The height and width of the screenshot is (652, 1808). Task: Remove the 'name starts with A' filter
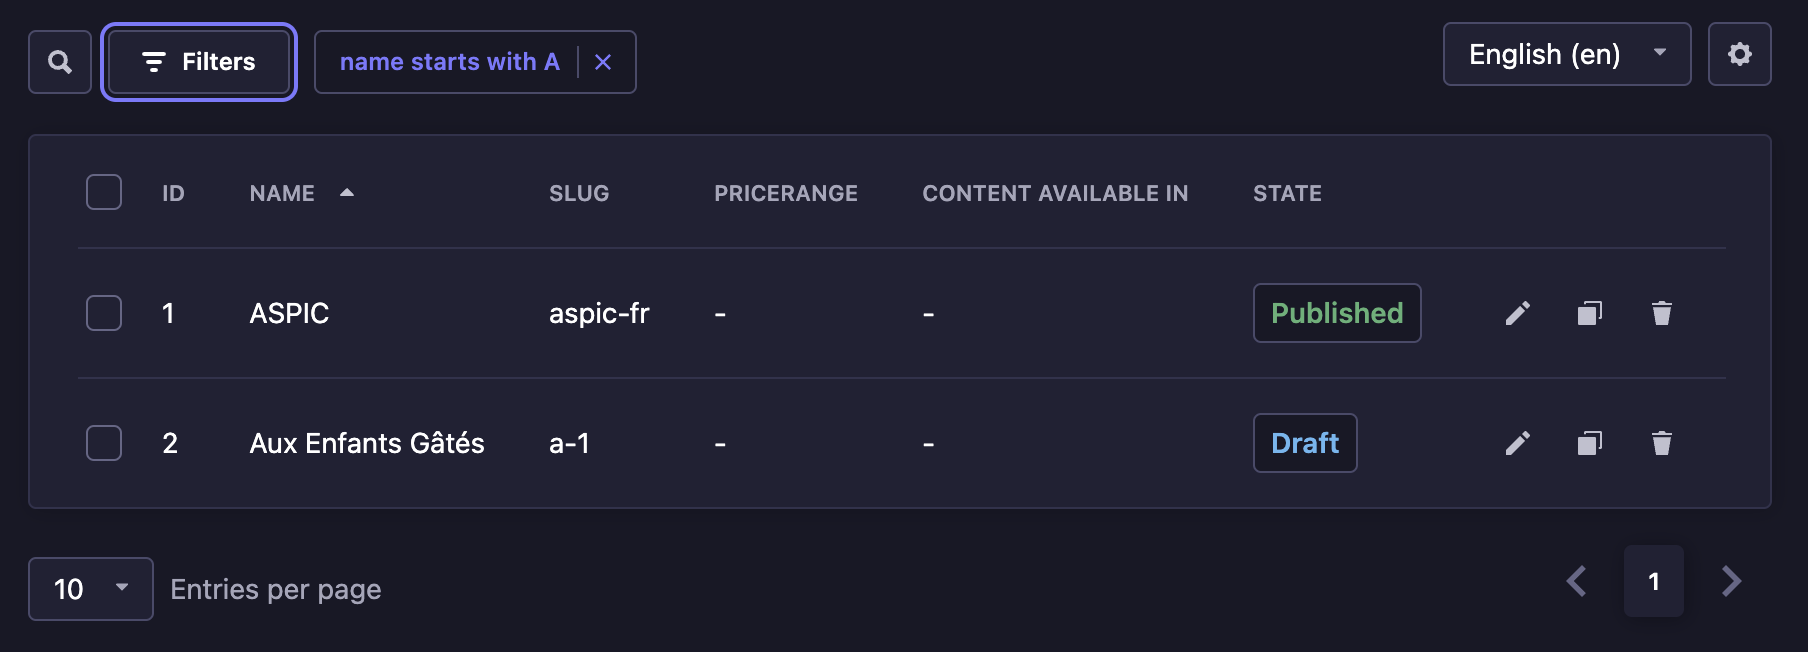[x=603, y=61]
